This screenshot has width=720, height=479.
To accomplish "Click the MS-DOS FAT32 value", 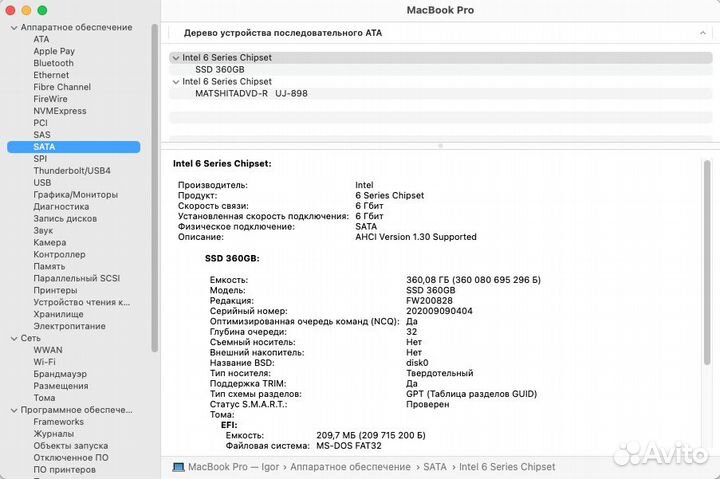I will tap(349, 446).
